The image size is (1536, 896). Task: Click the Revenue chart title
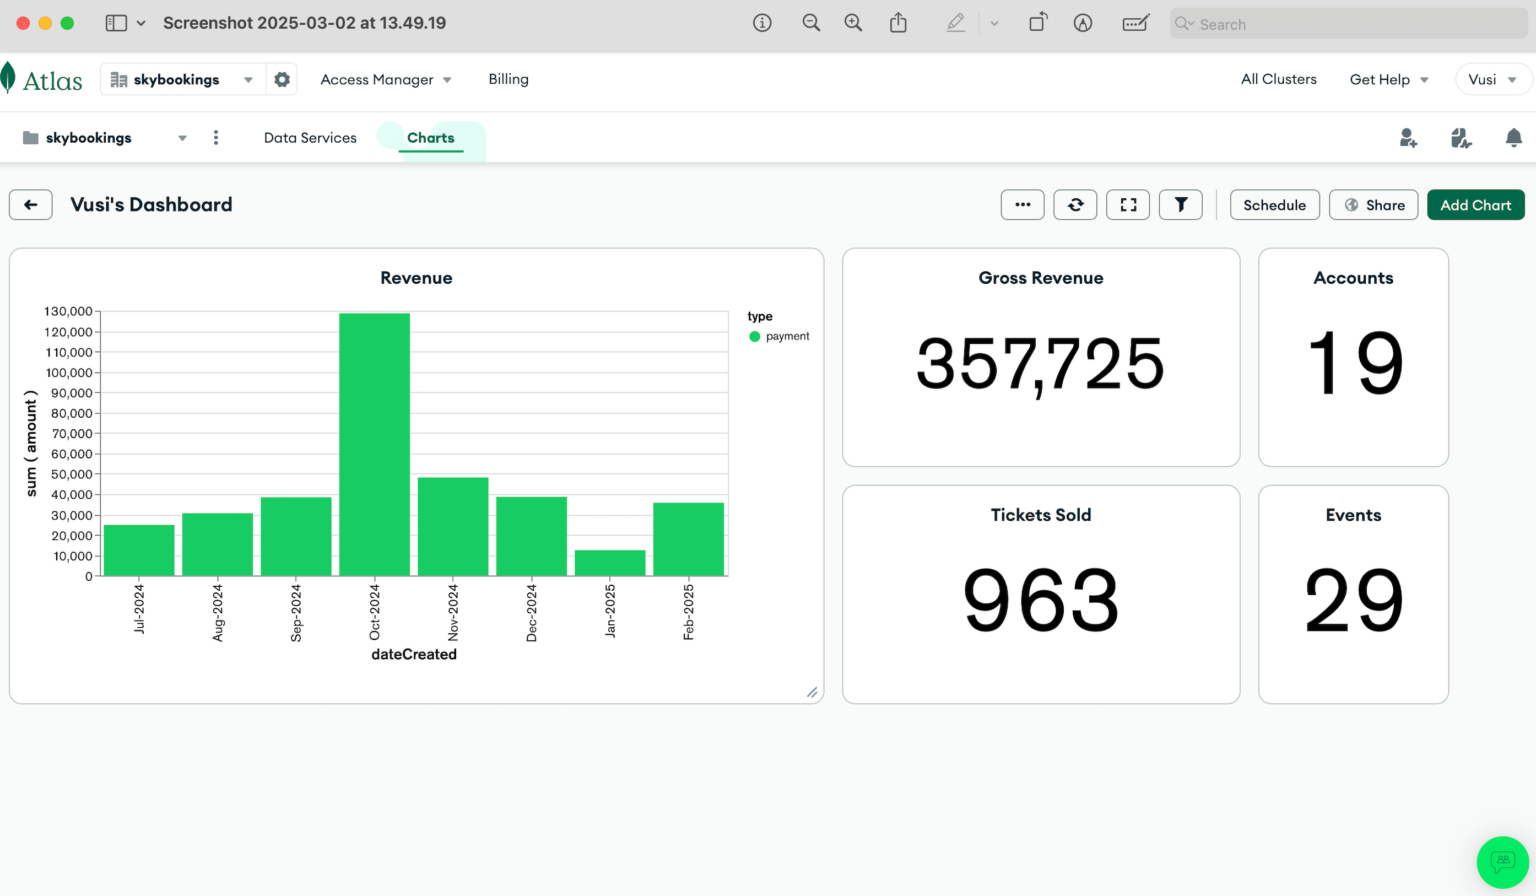pos(416,278)
